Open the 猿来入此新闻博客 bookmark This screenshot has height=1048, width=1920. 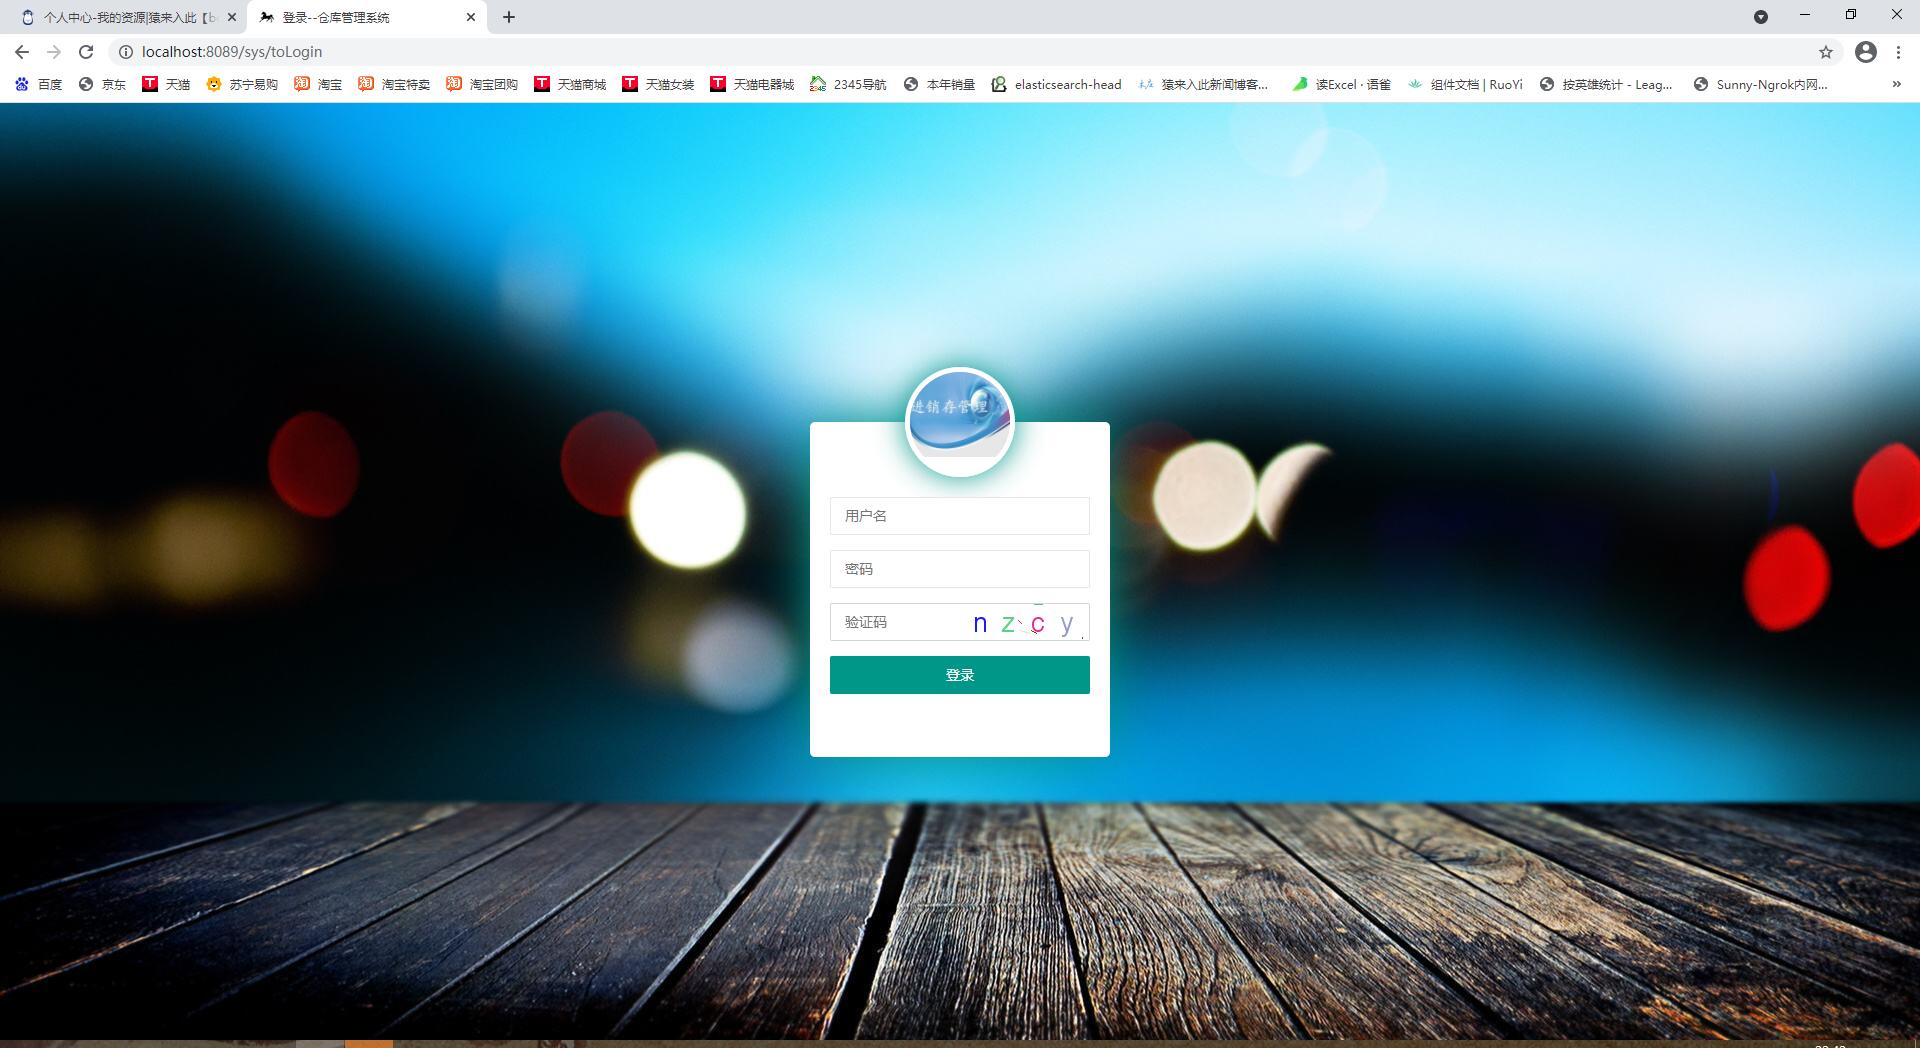click(1203, 85)
